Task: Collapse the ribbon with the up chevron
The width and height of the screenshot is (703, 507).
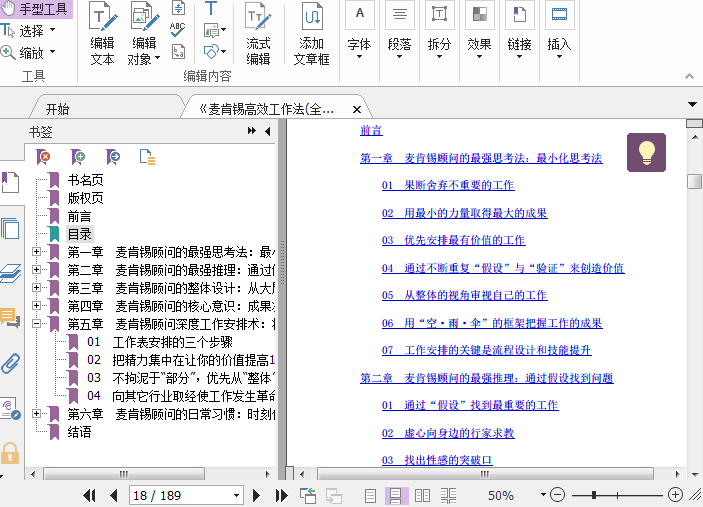Action: click(x=690, y=76)
